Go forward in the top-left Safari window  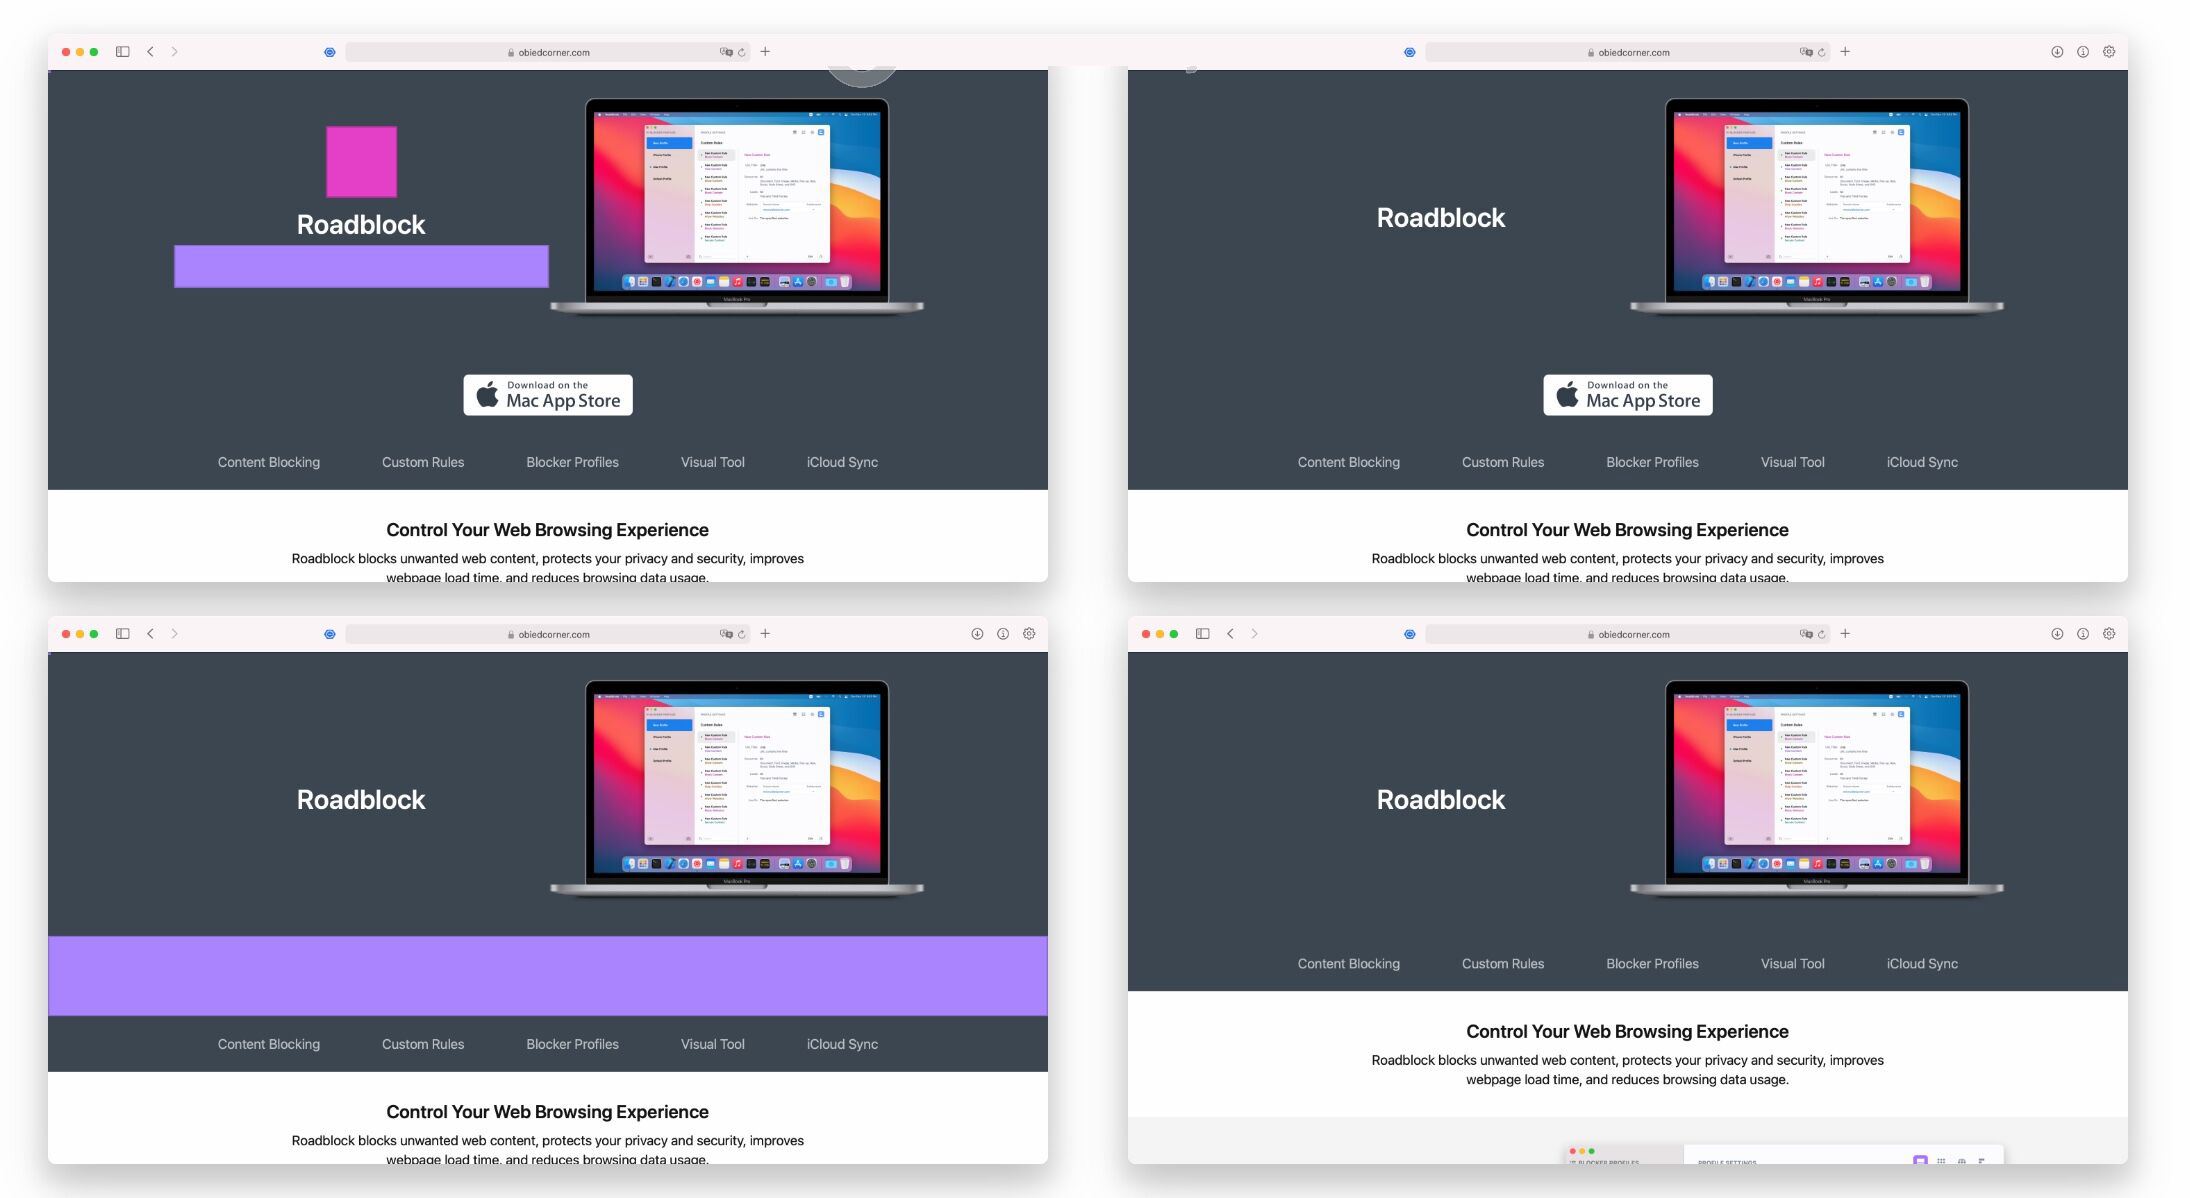pyautogui.click(x=174, y=52)
